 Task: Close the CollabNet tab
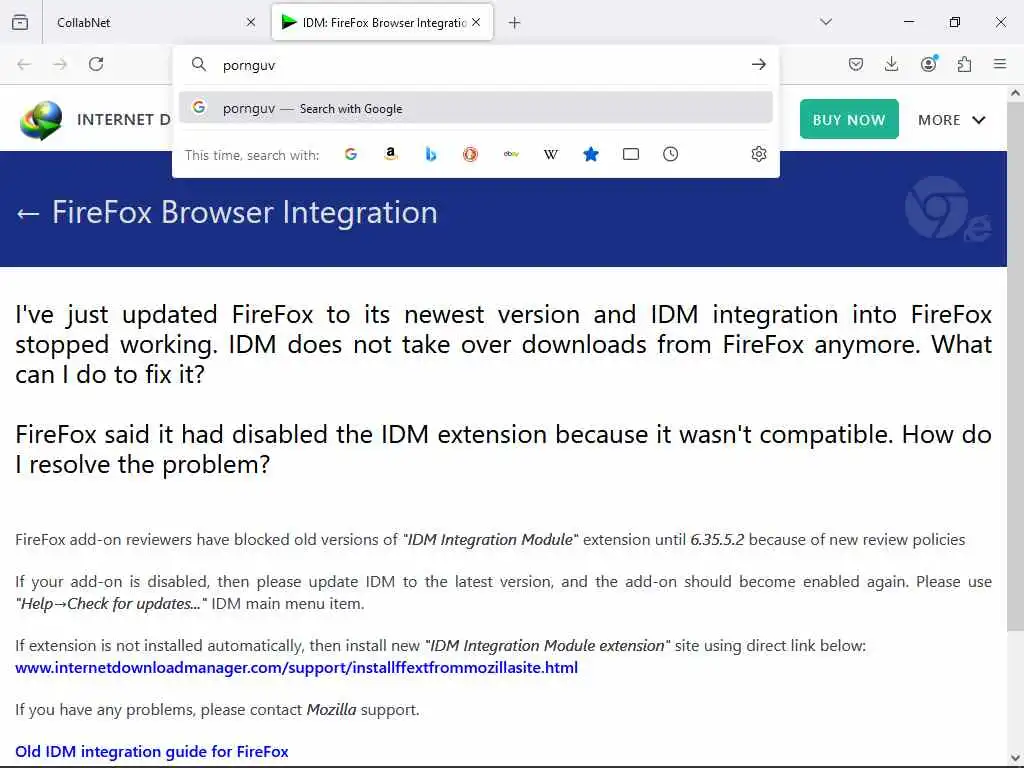(x=251, y=22)
